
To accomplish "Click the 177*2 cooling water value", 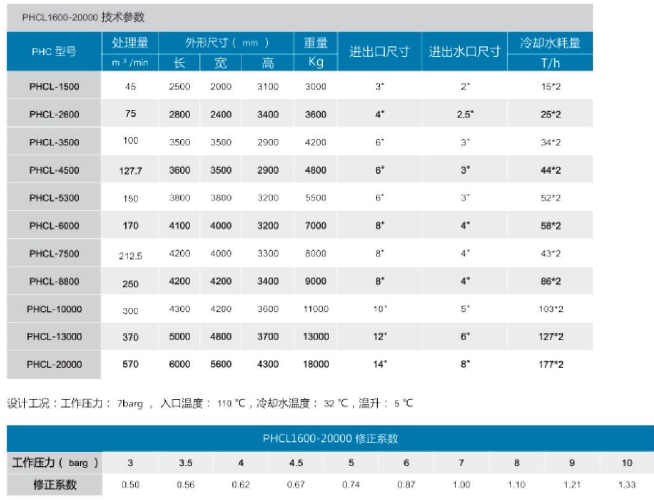I will [x=551, y=365].
